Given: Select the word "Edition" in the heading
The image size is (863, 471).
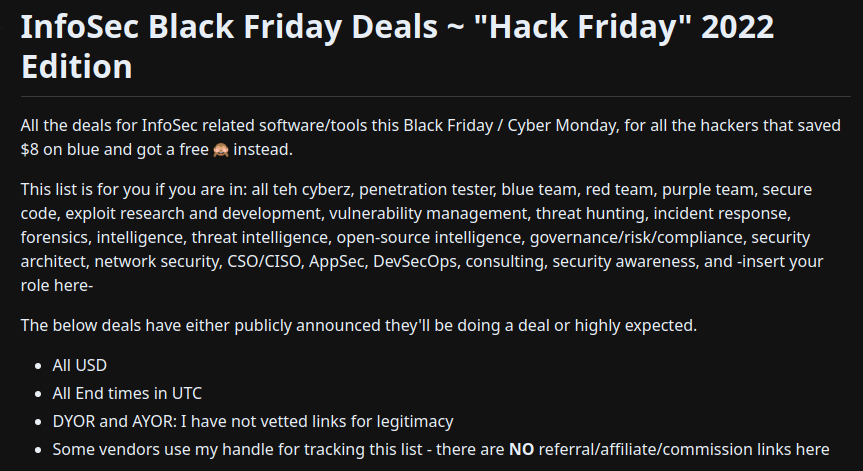Looking at the screenshot, I should pos(76,67).
